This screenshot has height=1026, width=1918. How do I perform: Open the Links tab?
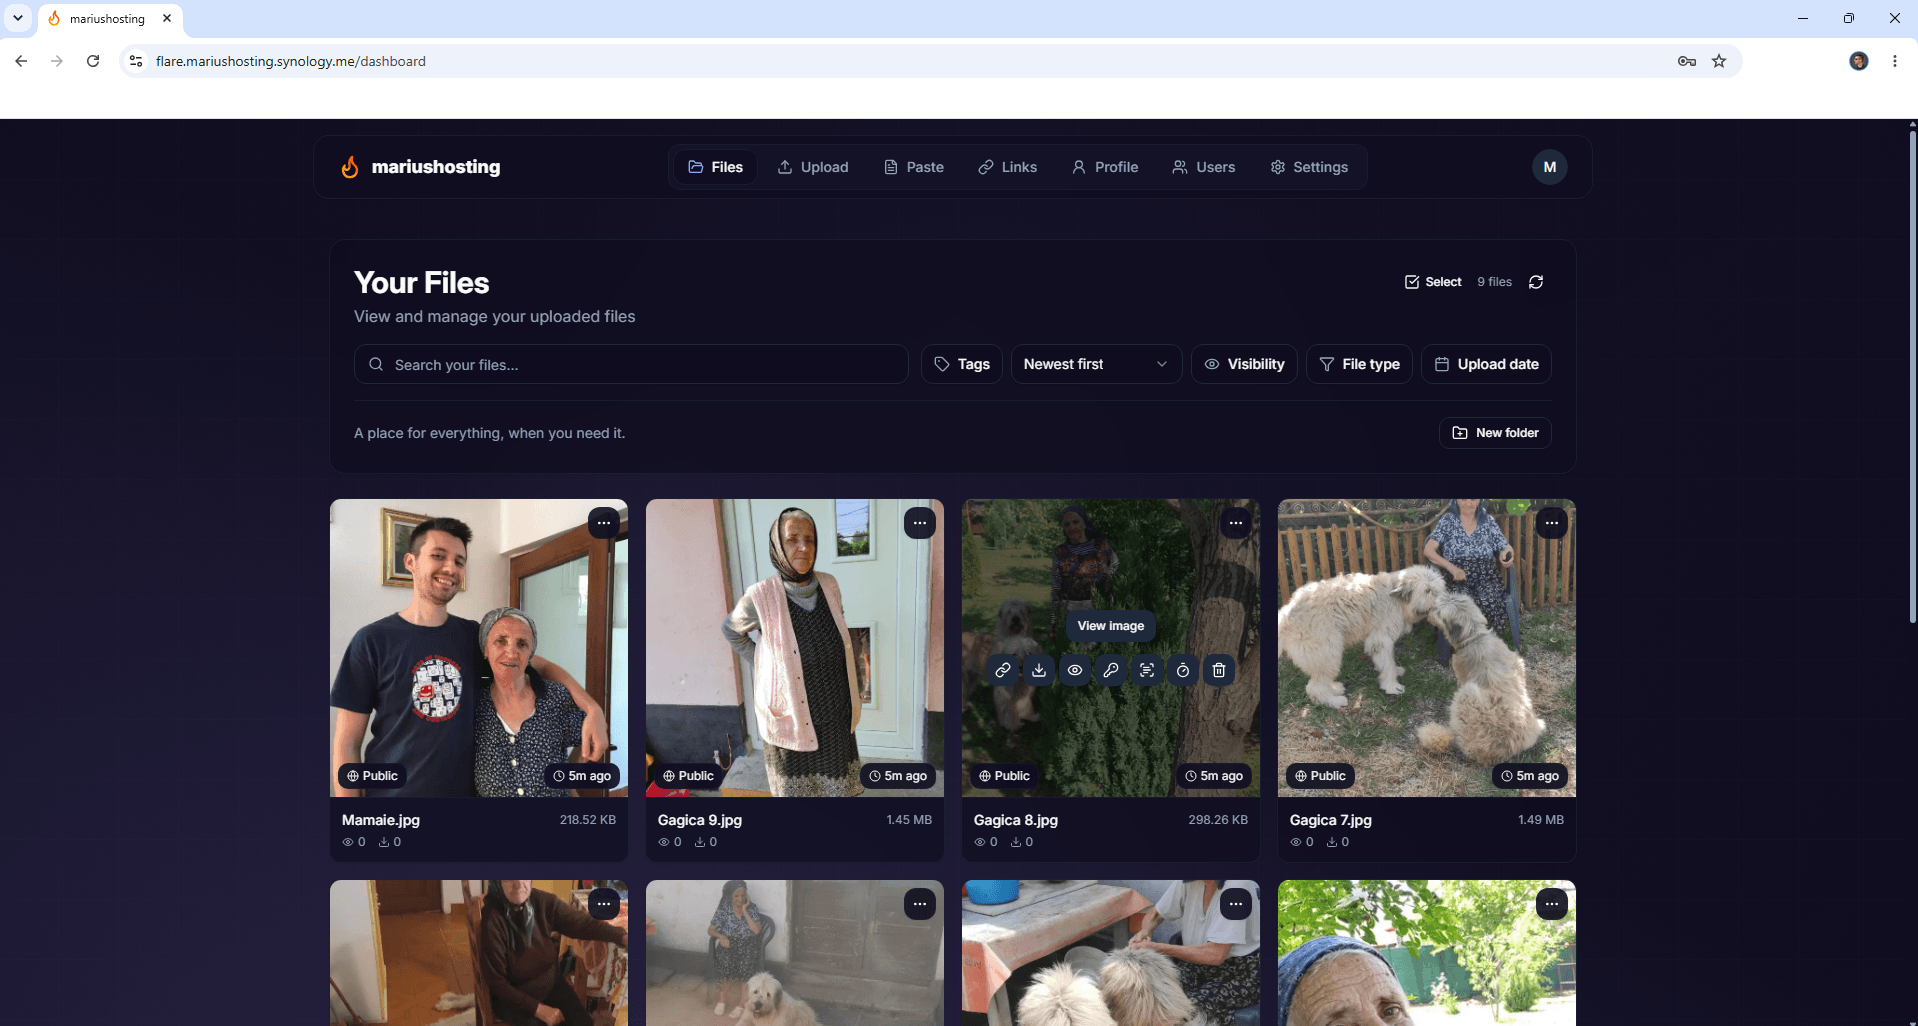(1008, 167)
